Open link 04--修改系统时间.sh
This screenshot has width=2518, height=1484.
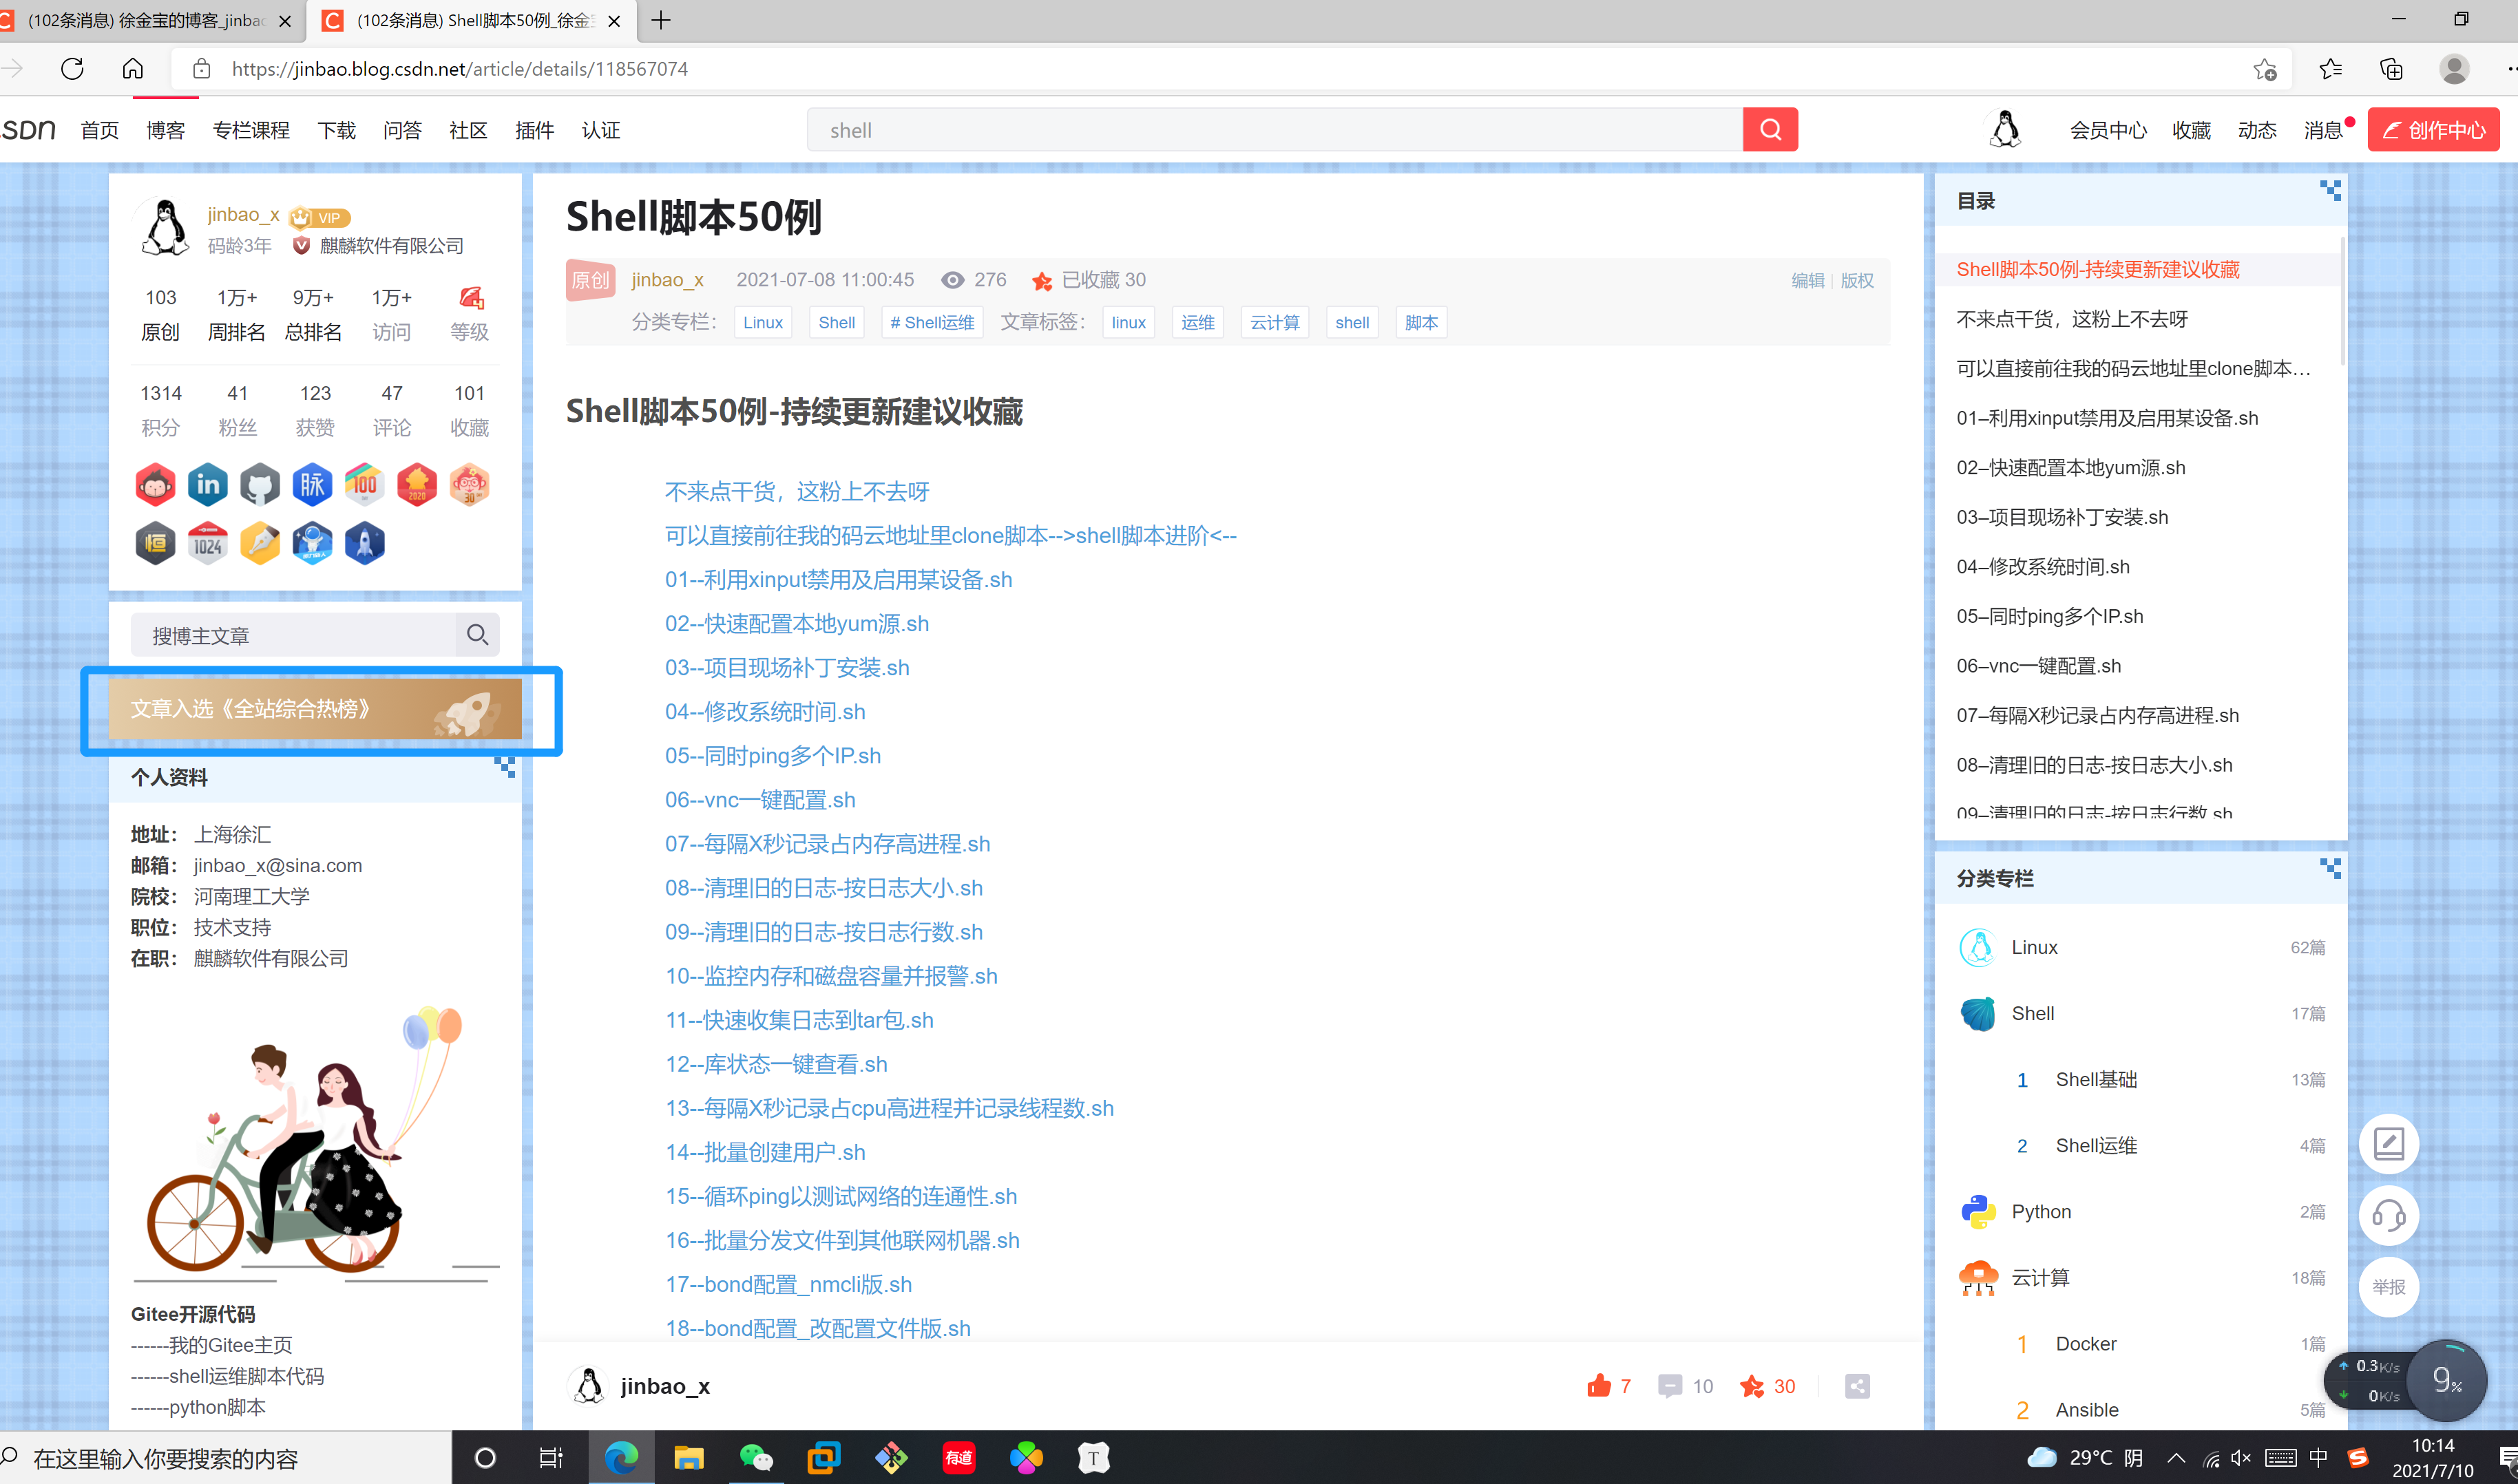click(765, 711)
